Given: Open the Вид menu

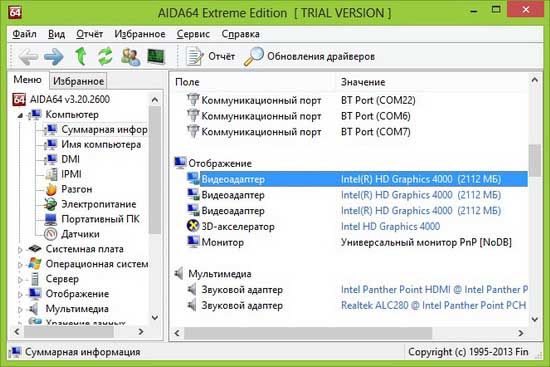Looking at the screenshot, I should [x=56, y=34].
